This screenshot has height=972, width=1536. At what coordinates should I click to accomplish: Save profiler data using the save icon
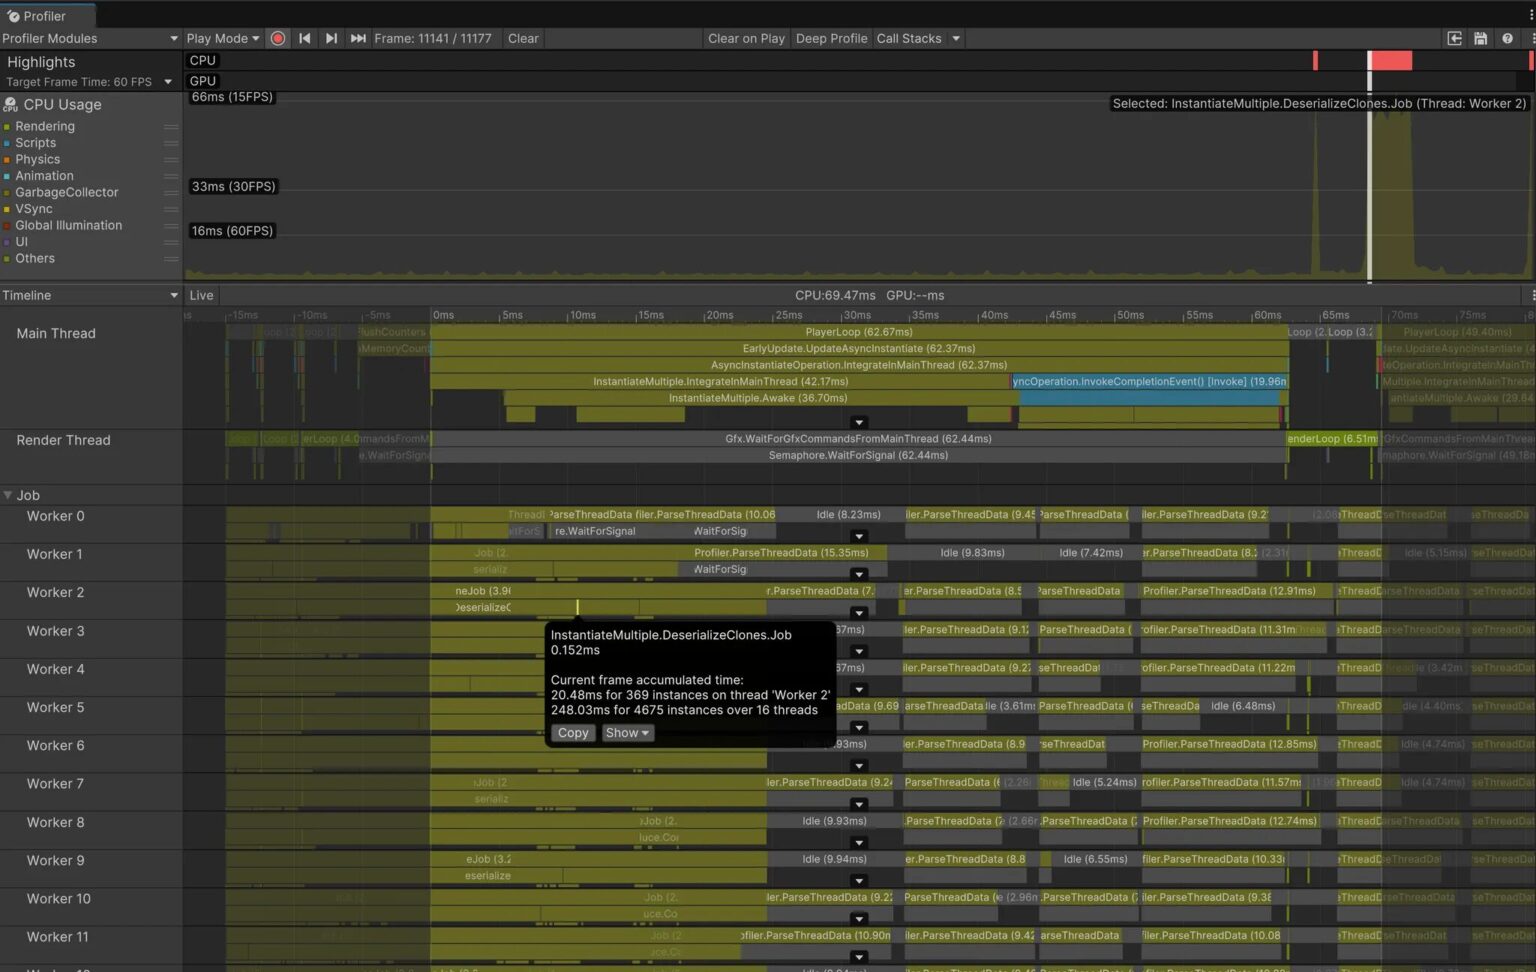pyautogui.click(x=1481, y=38)
